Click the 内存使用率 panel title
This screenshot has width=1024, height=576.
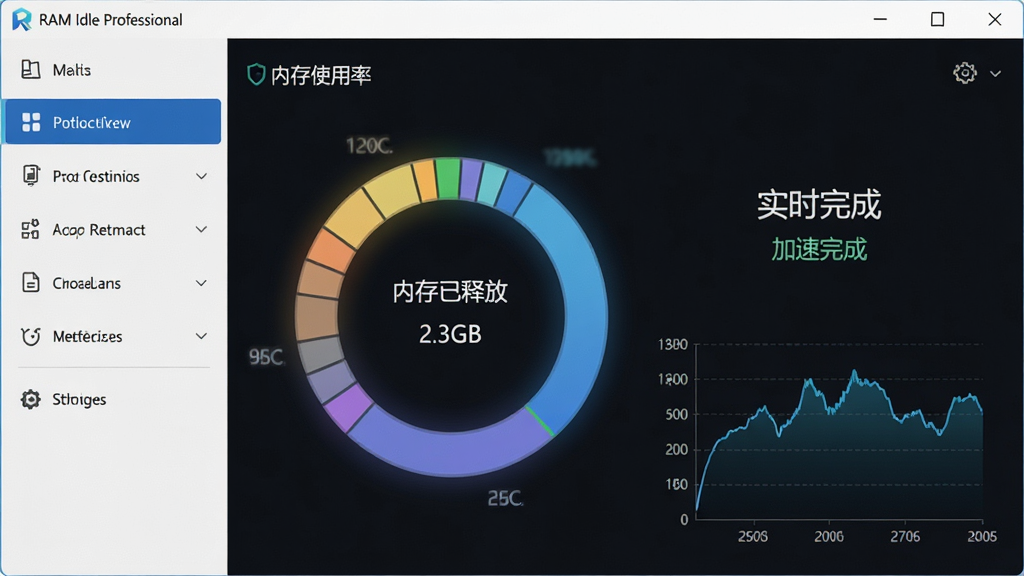[321, 75]
